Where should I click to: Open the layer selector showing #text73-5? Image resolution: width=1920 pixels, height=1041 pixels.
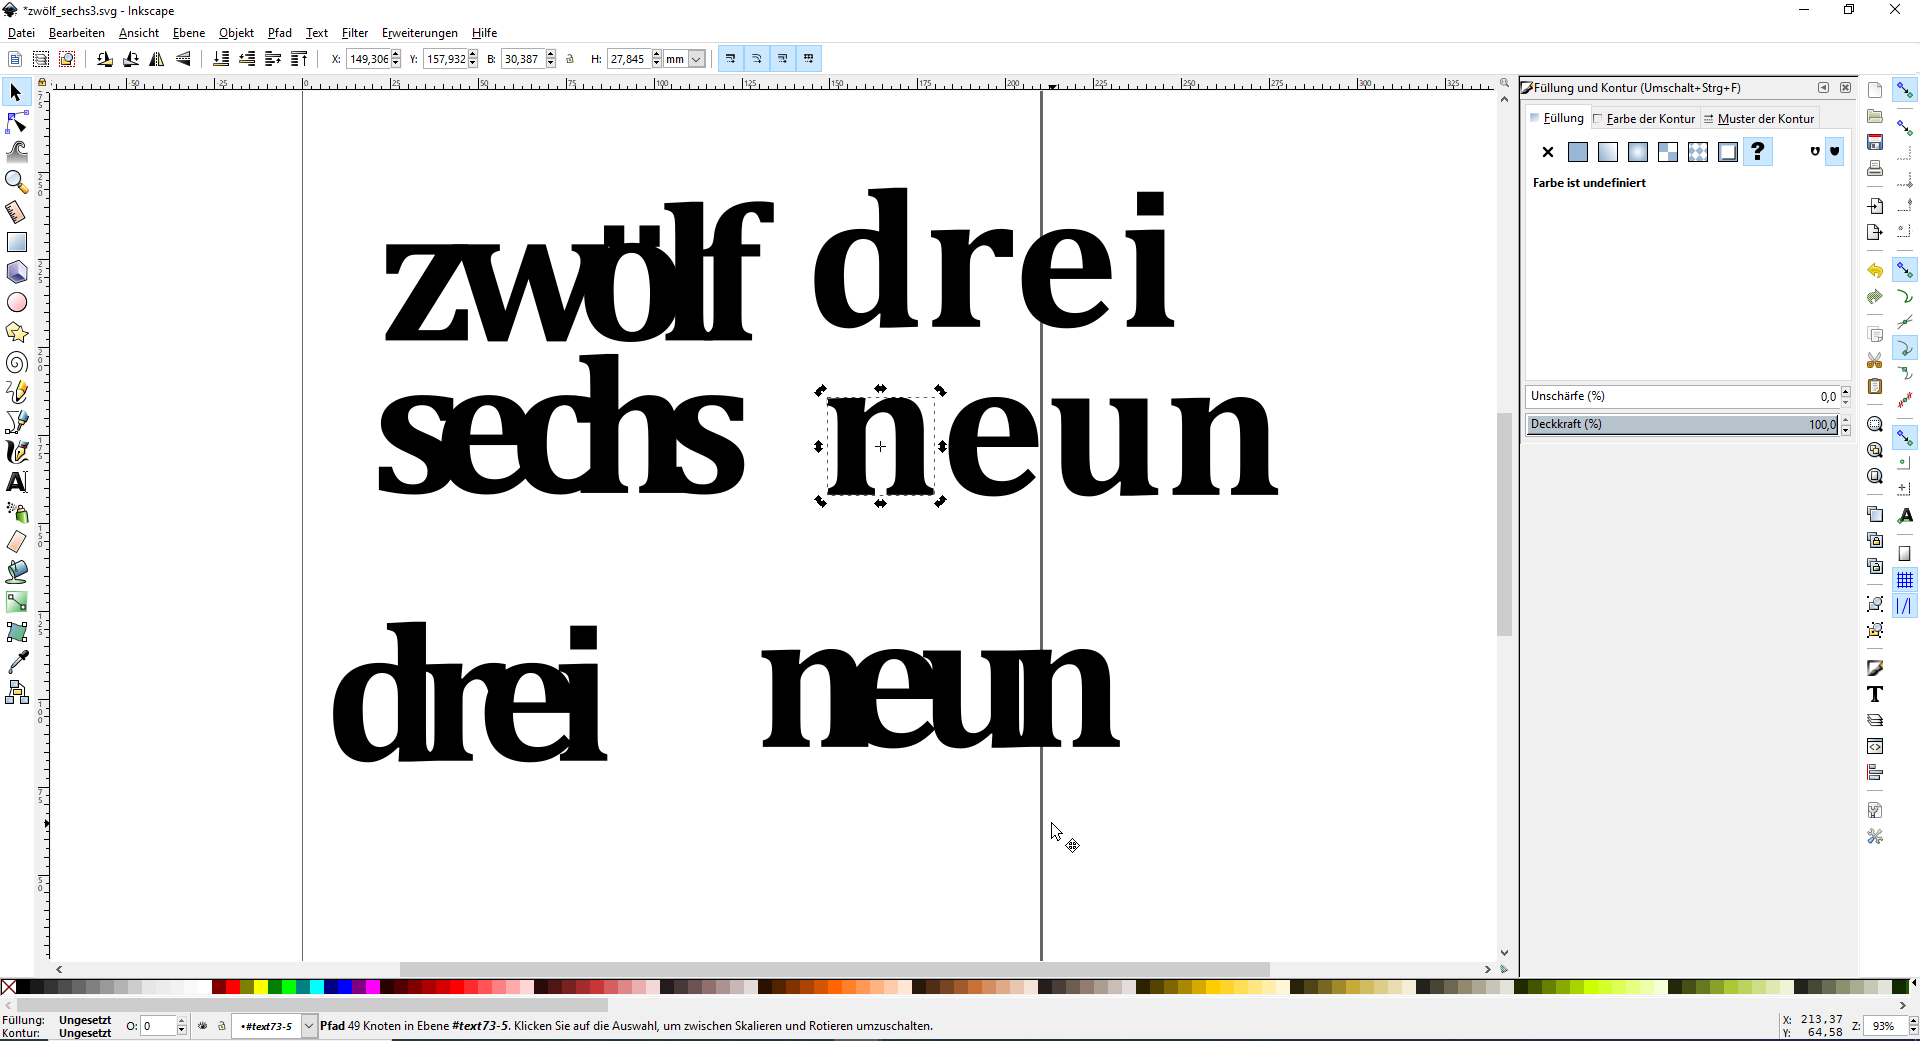click(272, 1026)
